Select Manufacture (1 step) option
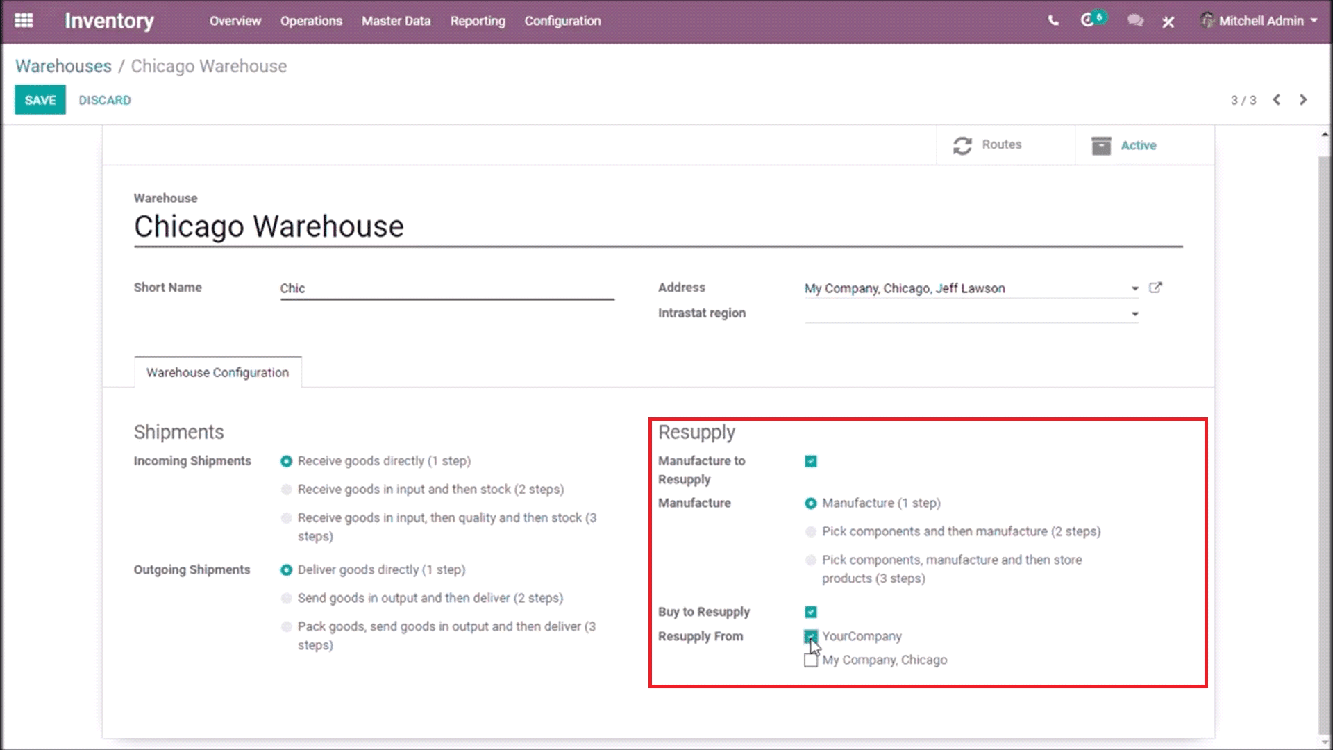The height and width of the screenshot is (750, 1333). click(811, 503)
